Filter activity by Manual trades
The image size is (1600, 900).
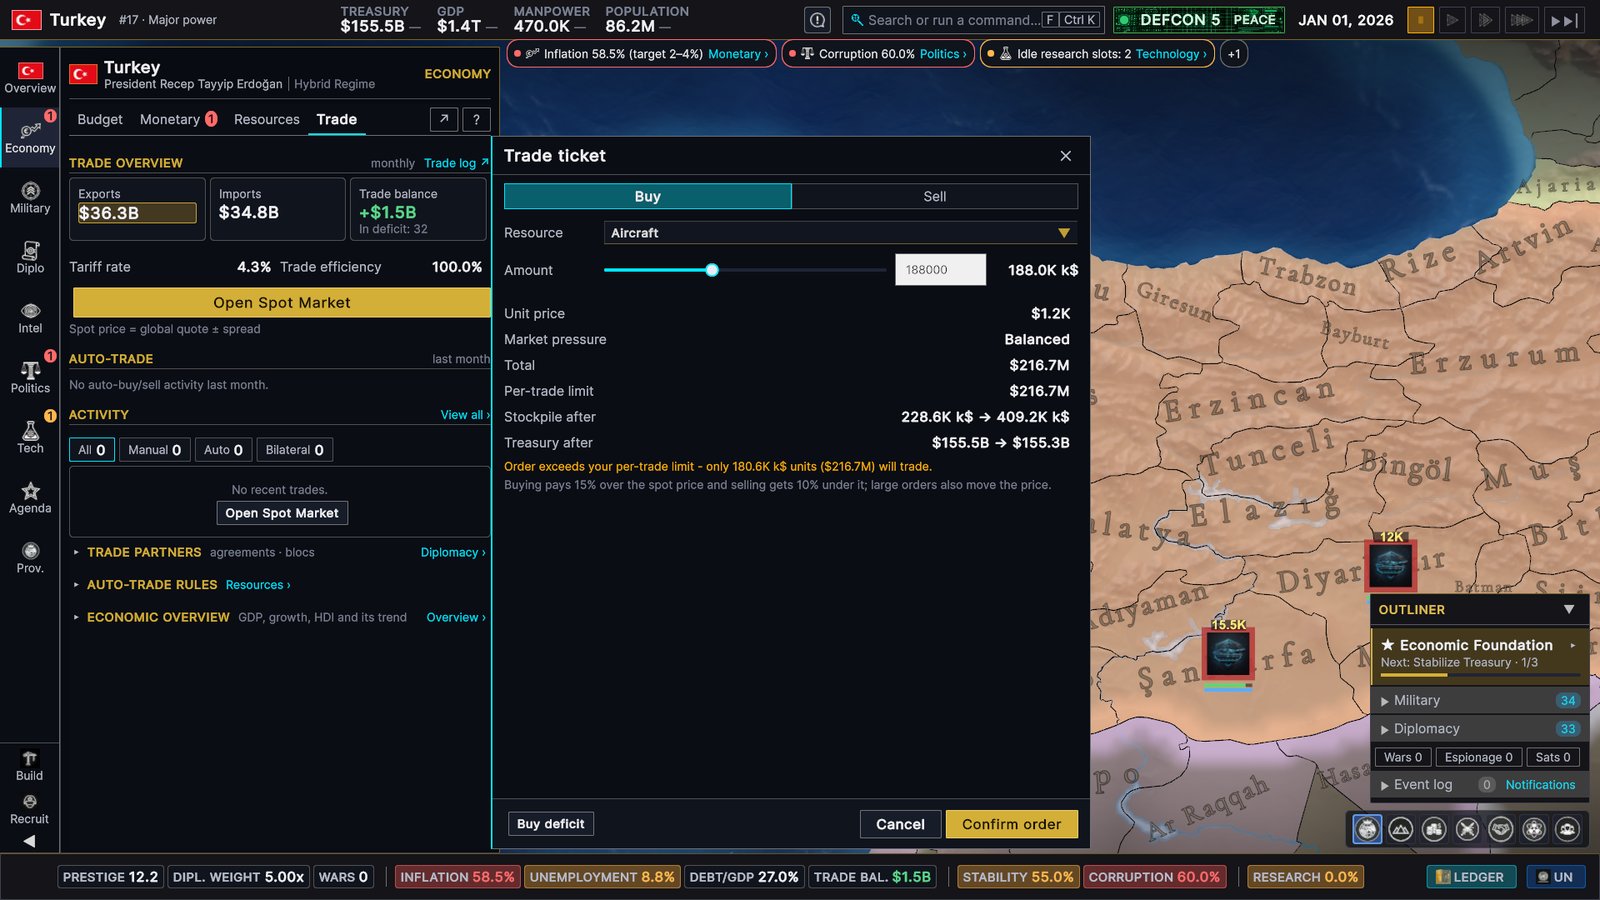click(x=155, y=450)
